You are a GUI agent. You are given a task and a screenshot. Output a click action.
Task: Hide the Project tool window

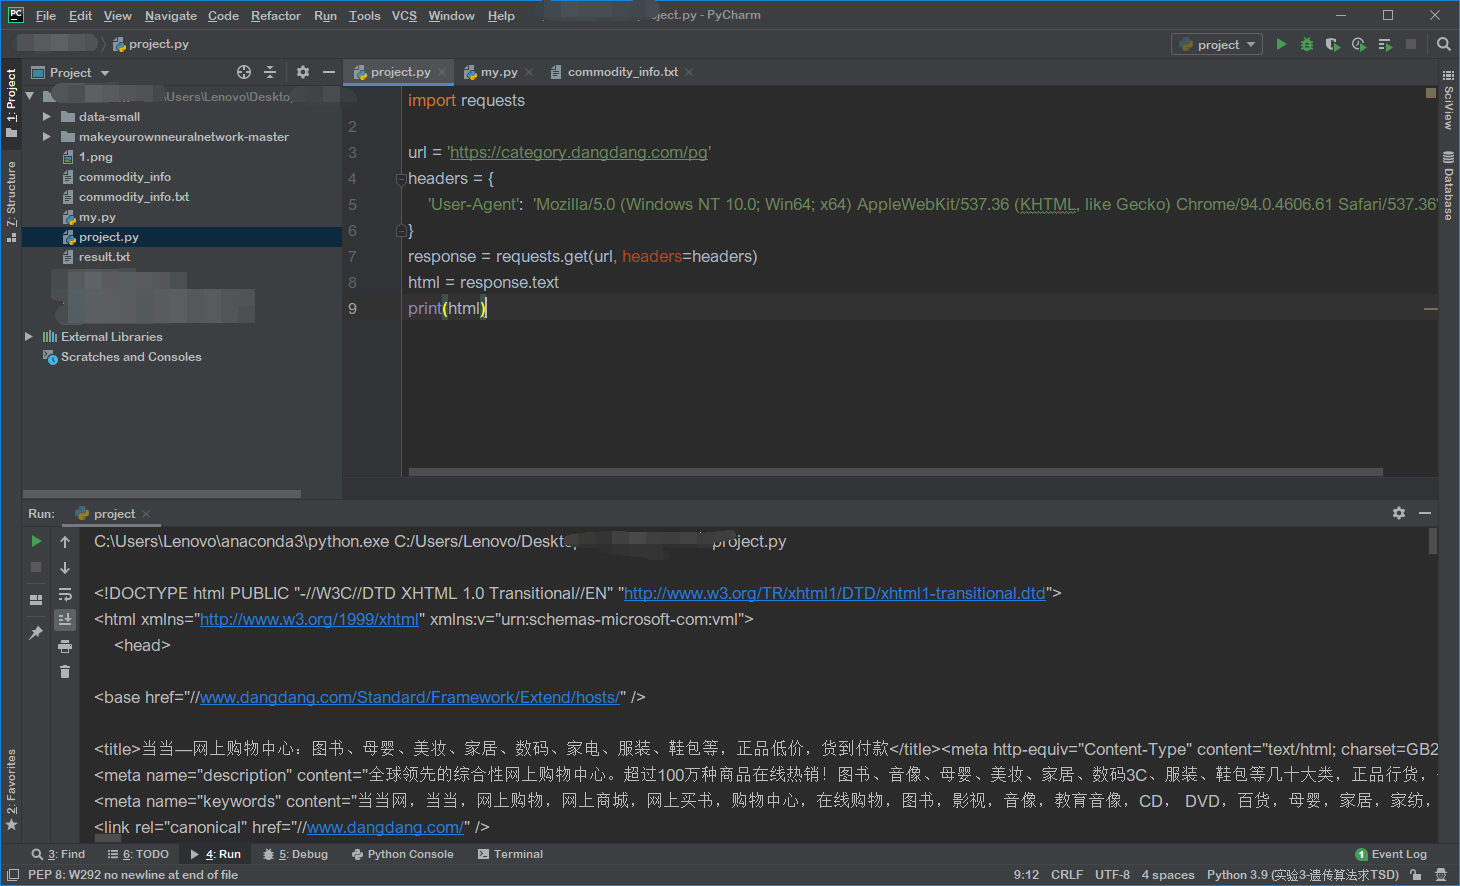329,72
